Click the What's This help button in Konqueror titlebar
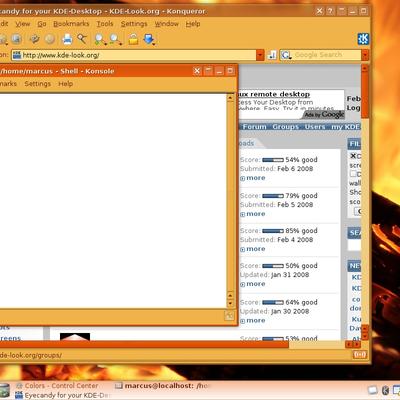This screenshot has width=400, height=400. click(330, 11)
